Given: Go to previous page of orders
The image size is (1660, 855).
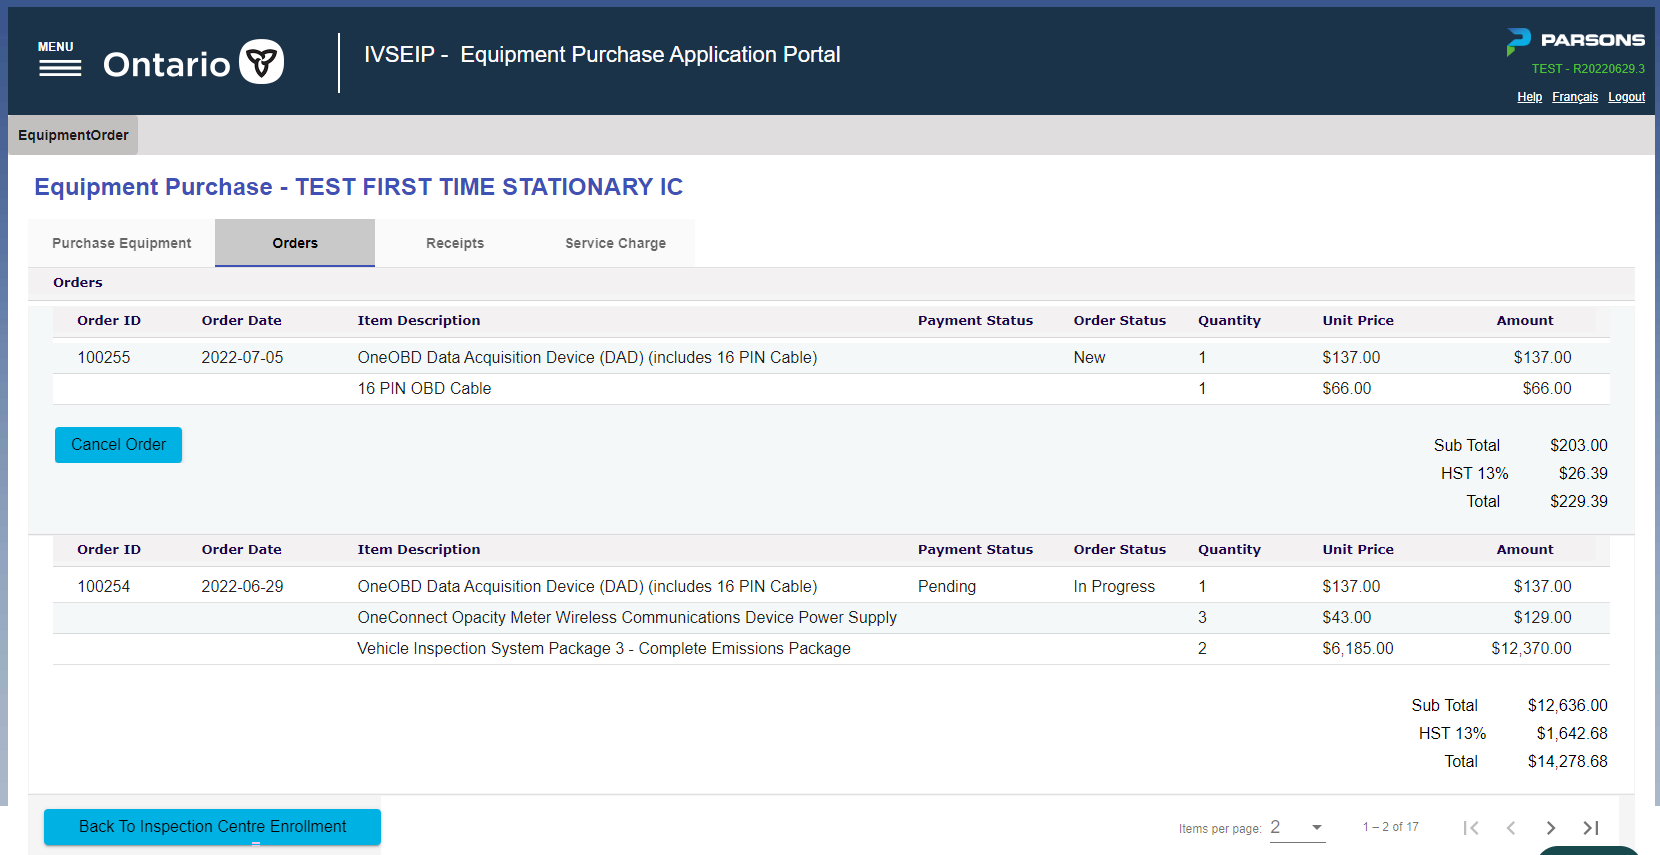Looking at the screenshot, I should click(1511, 828).
